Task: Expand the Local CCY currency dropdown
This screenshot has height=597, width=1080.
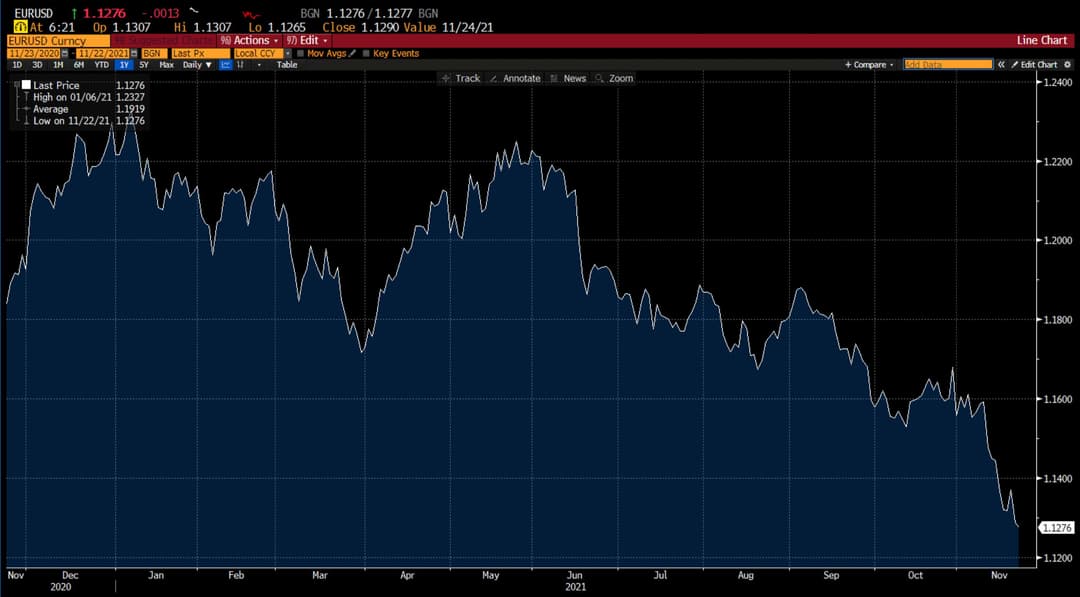Action: [288, 53]
